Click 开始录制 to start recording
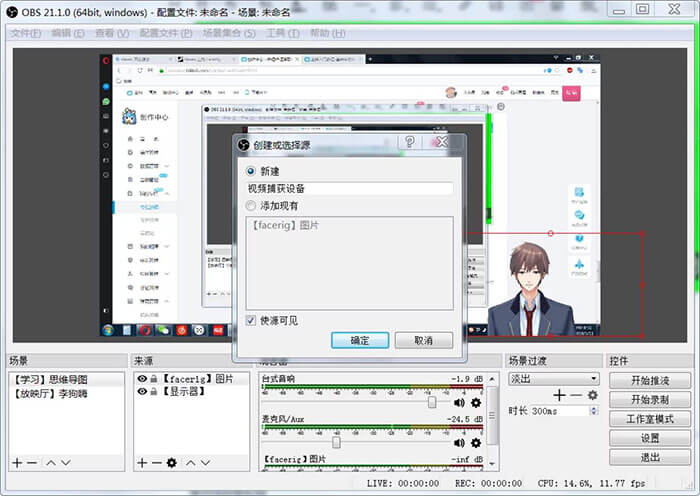The height and width of the screenshot is (496, 700). pyautogui.click(x=650, y=400)
